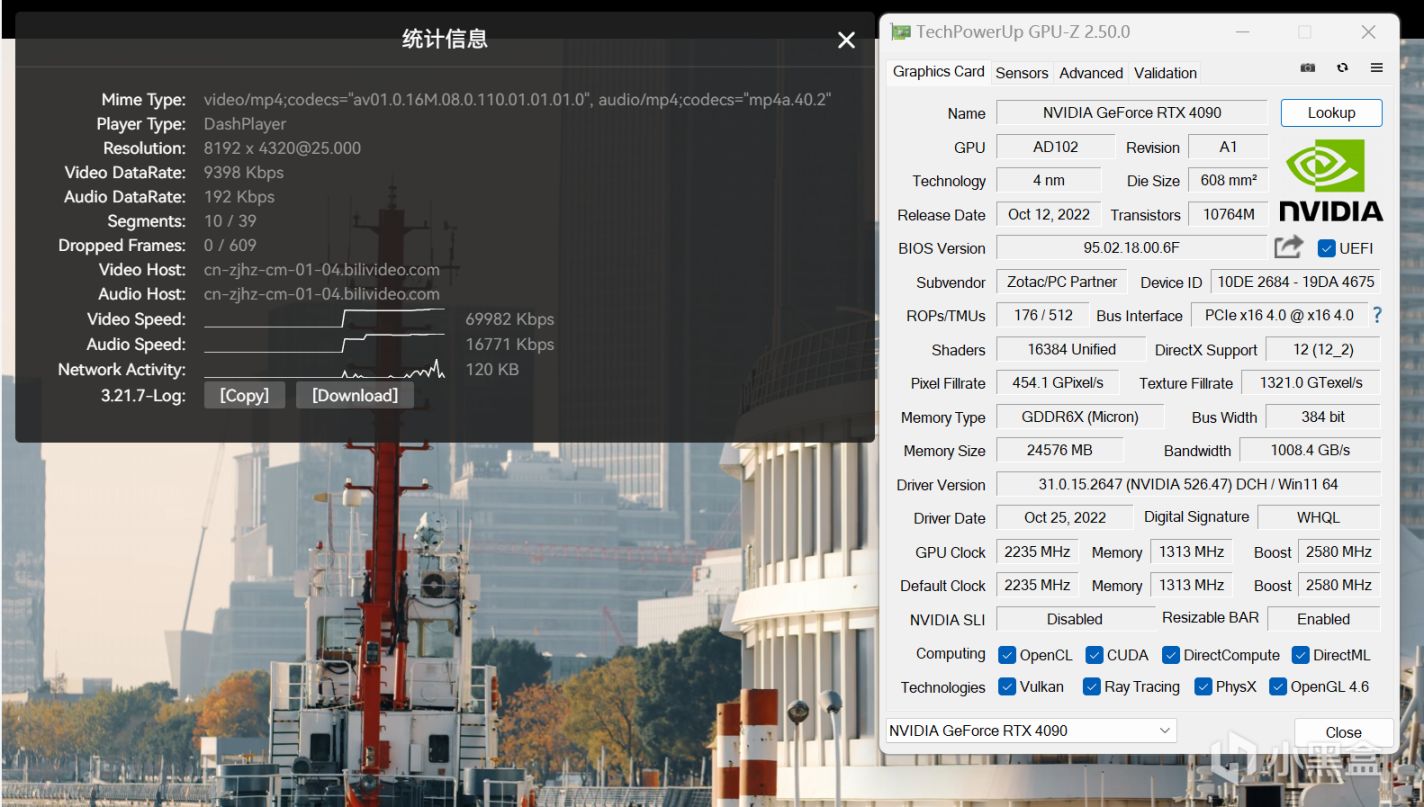This screenshot has height=807, width=1424.
Task: Switch to the Sensors tab
Action: point(1022,73)
